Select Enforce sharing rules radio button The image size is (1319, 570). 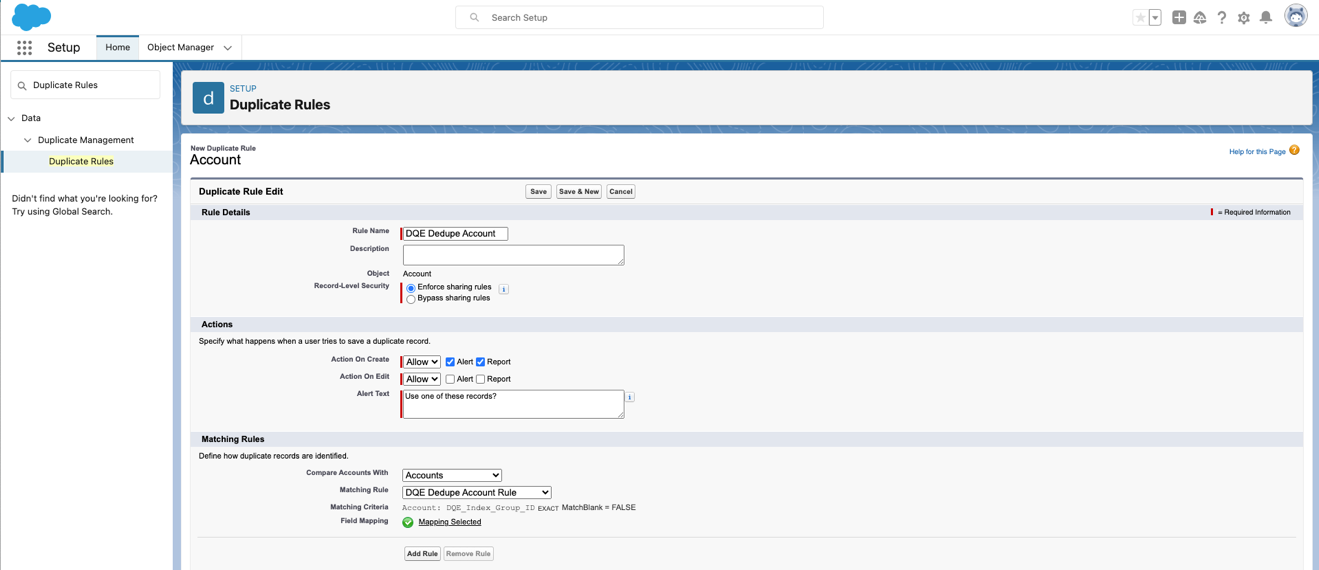click(x=411, y=288)
